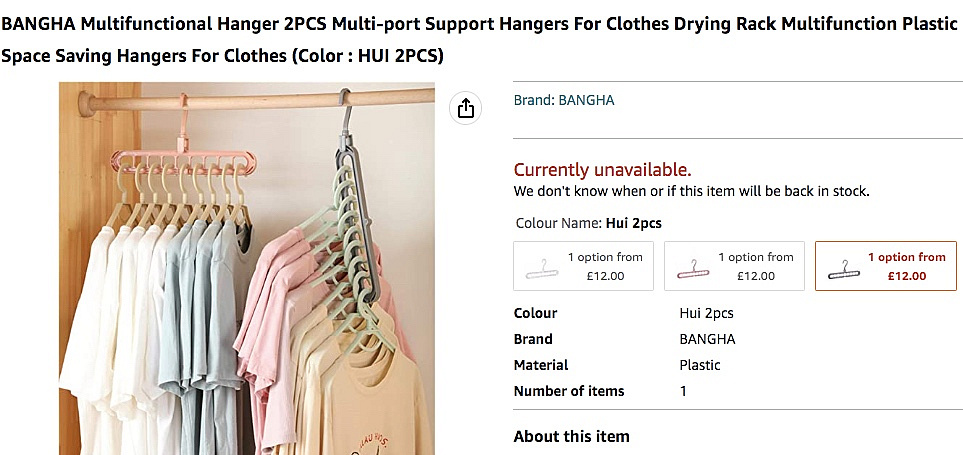Click the grey vertical hanger in photo

(x=352, y=200)
